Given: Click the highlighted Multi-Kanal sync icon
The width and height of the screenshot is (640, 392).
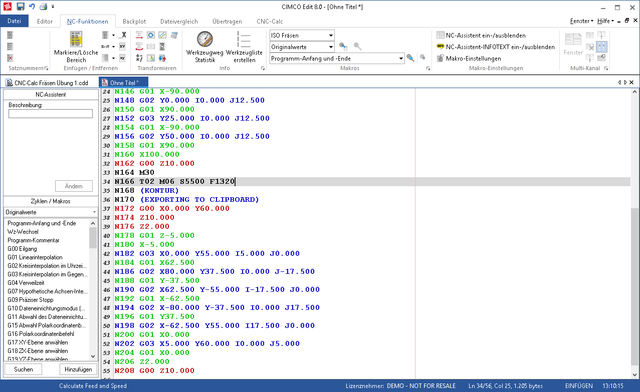Looking at the screenshot, I should pos(601,47).
